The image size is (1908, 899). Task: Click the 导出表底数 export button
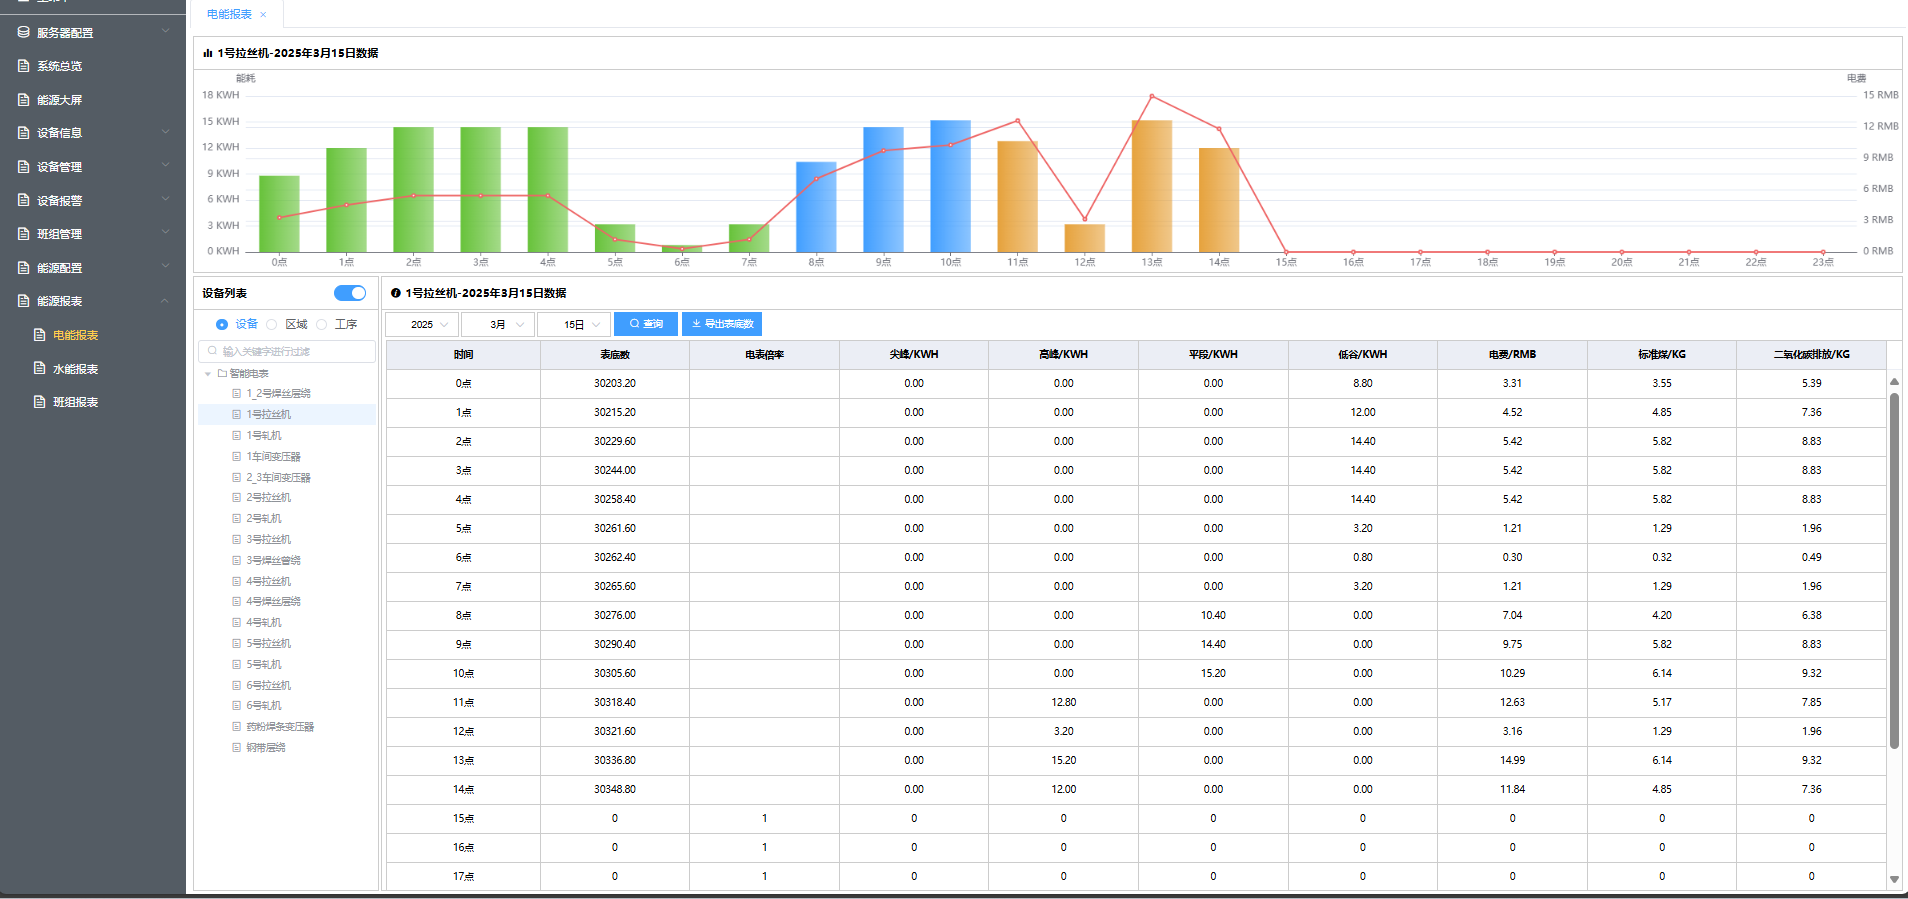coord(722,324)
